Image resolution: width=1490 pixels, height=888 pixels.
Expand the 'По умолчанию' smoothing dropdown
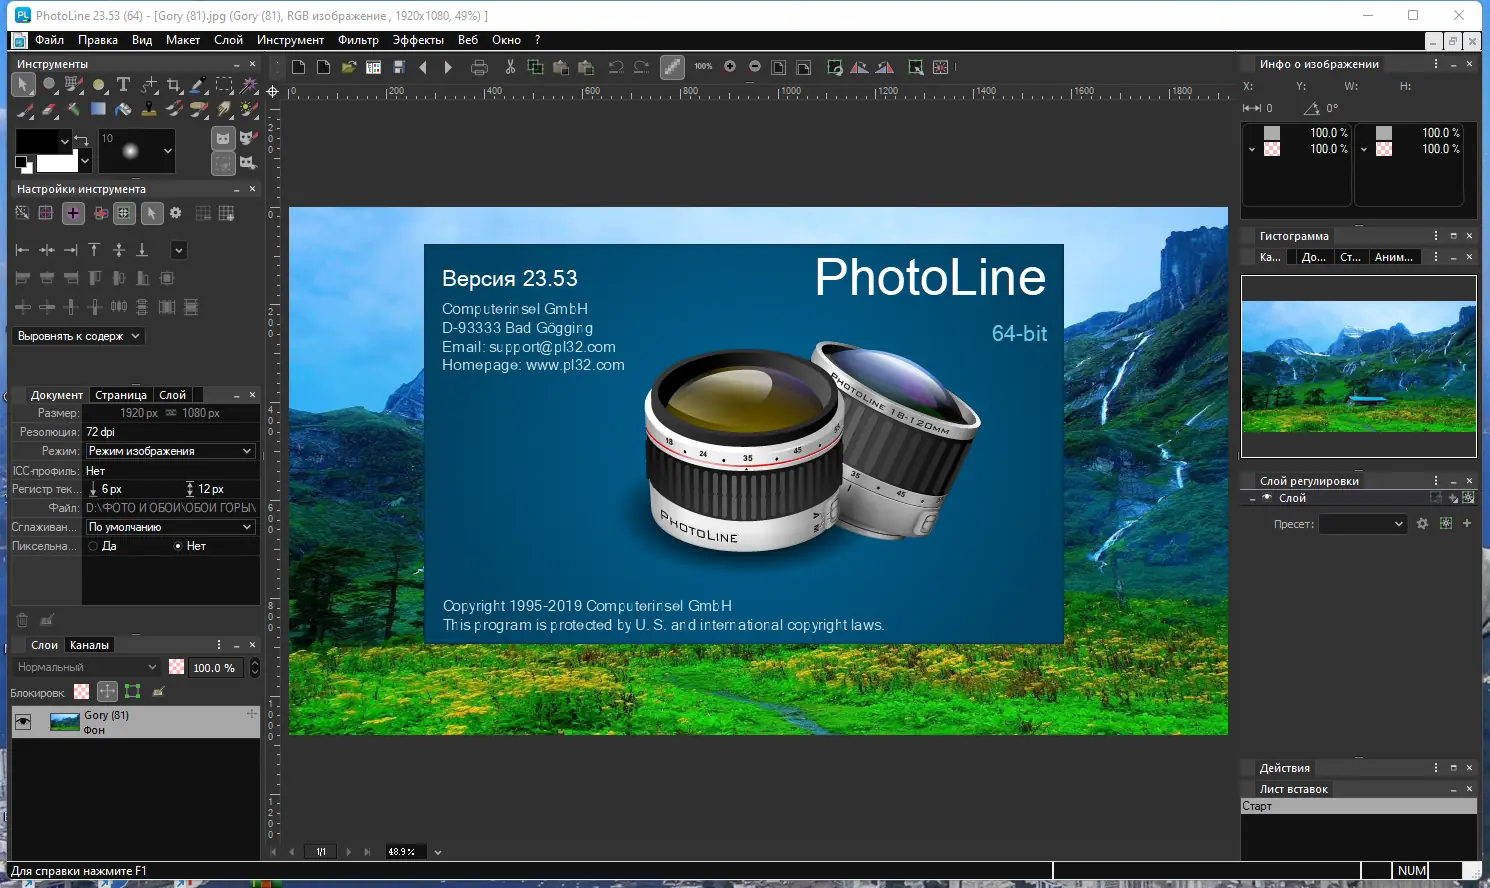pyautogui.click(x=170, y=527)
